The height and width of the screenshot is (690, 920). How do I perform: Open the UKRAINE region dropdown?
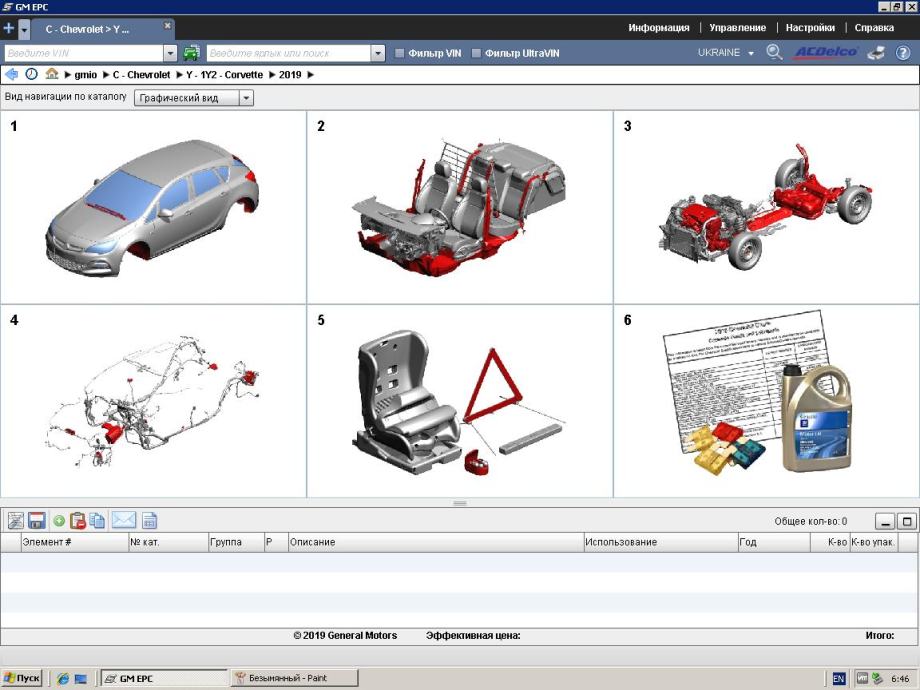pos(725,53)
